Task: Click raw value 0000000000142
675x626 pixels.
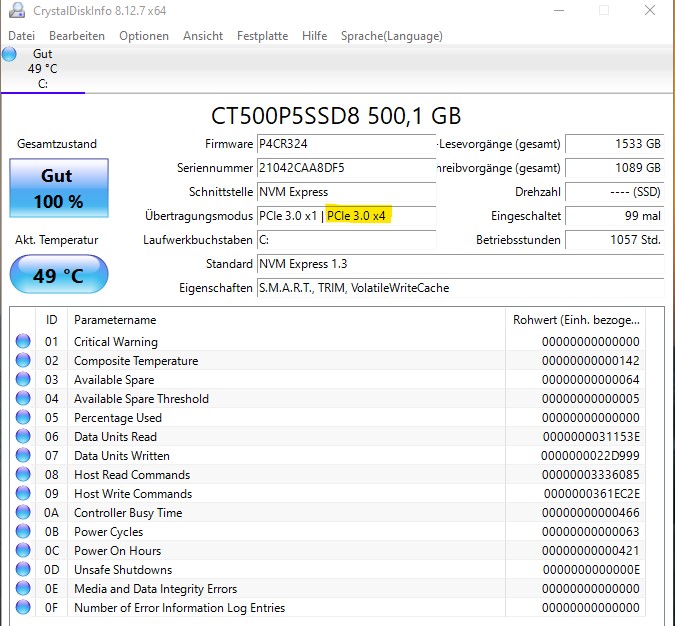Action: [591, 361]
